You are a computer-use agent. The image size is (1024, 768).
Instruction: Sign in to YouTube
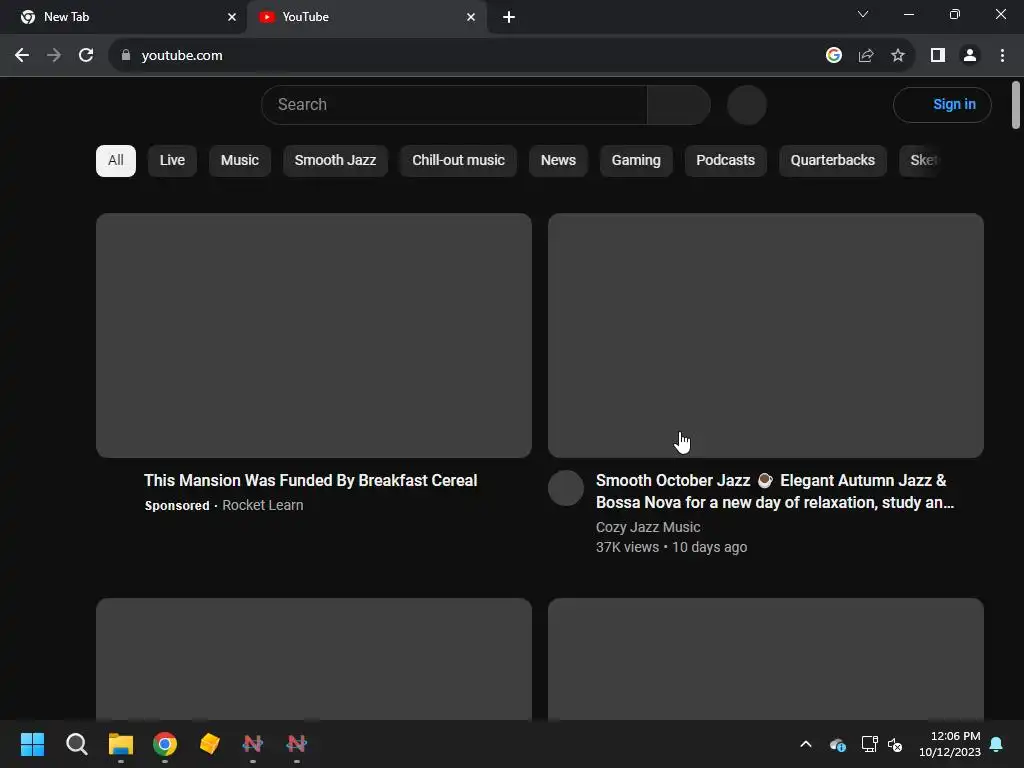coord(942,104)
